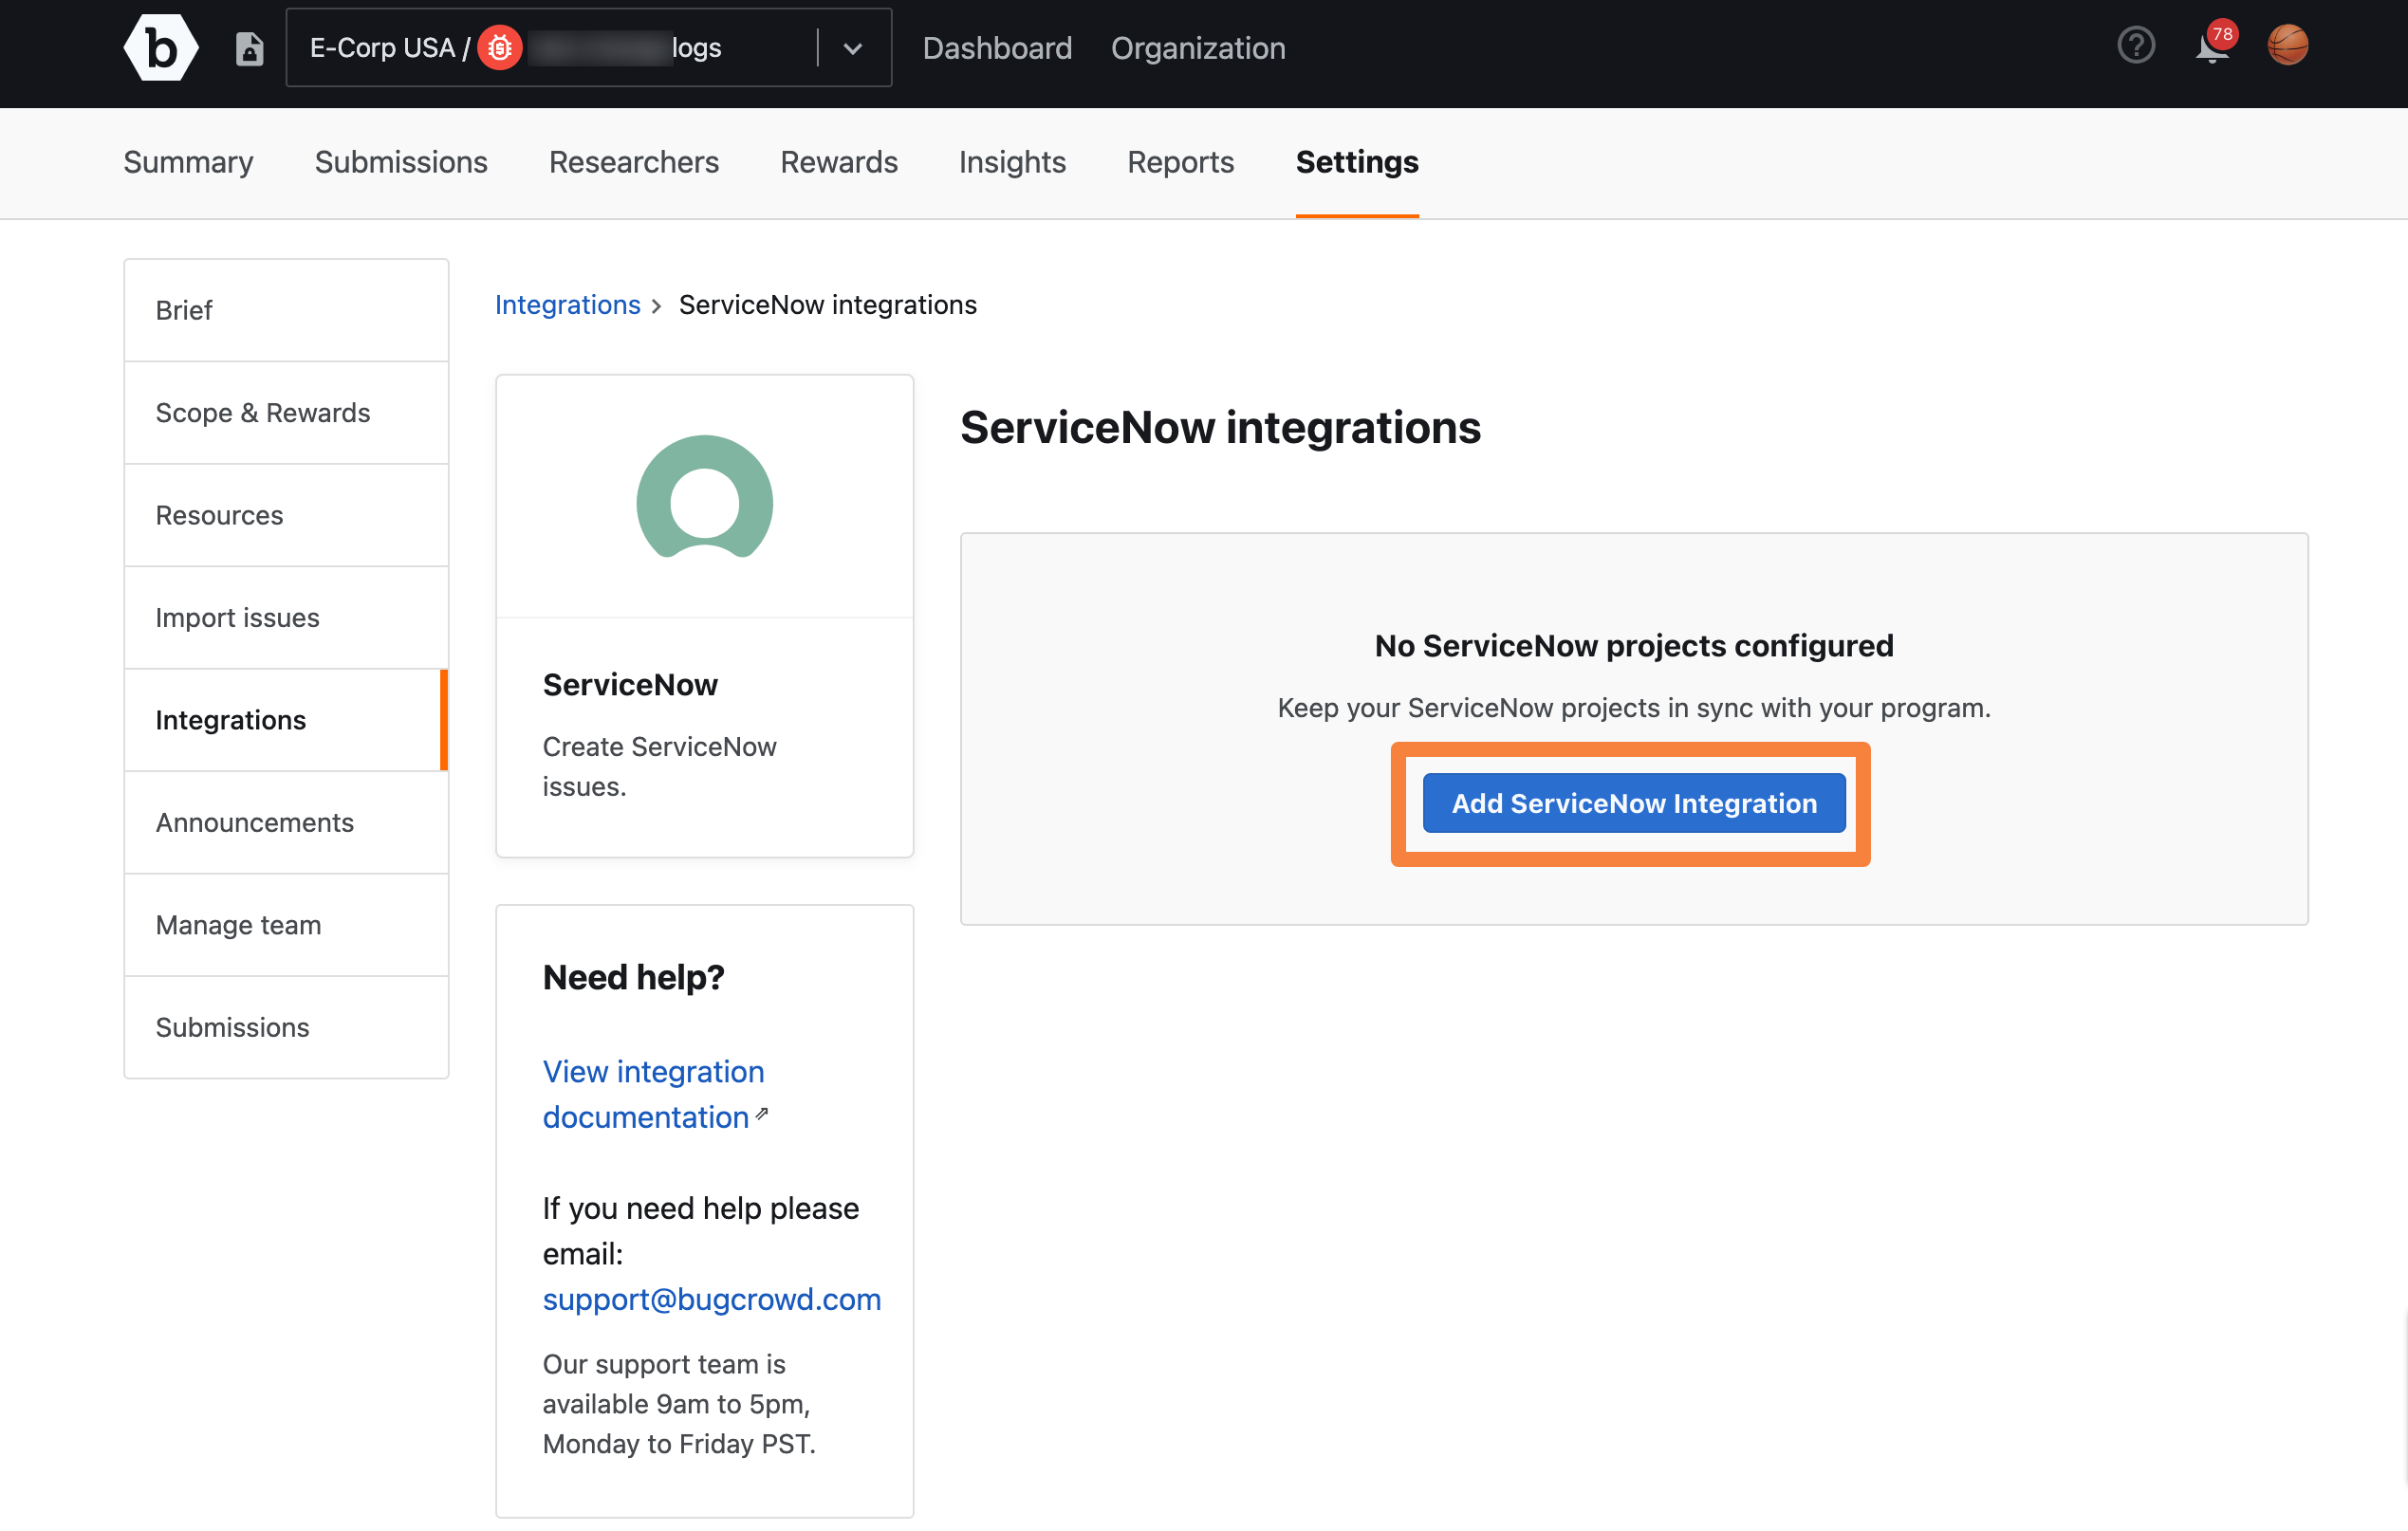
Task: Open Scope & Rewards in sidebar
Action: click(x=286, y=413)
